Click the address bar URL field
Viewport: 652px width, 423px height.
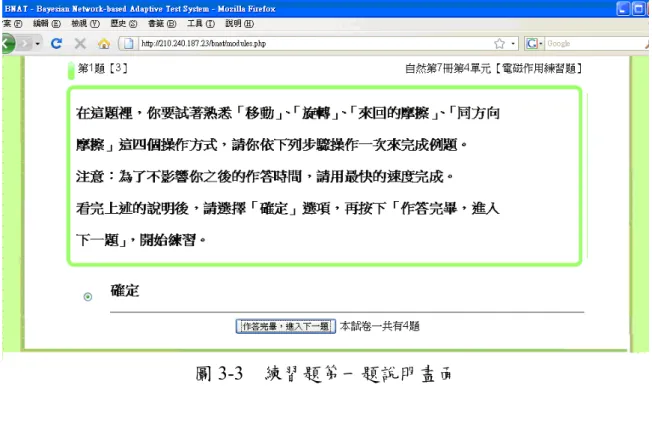316,43
